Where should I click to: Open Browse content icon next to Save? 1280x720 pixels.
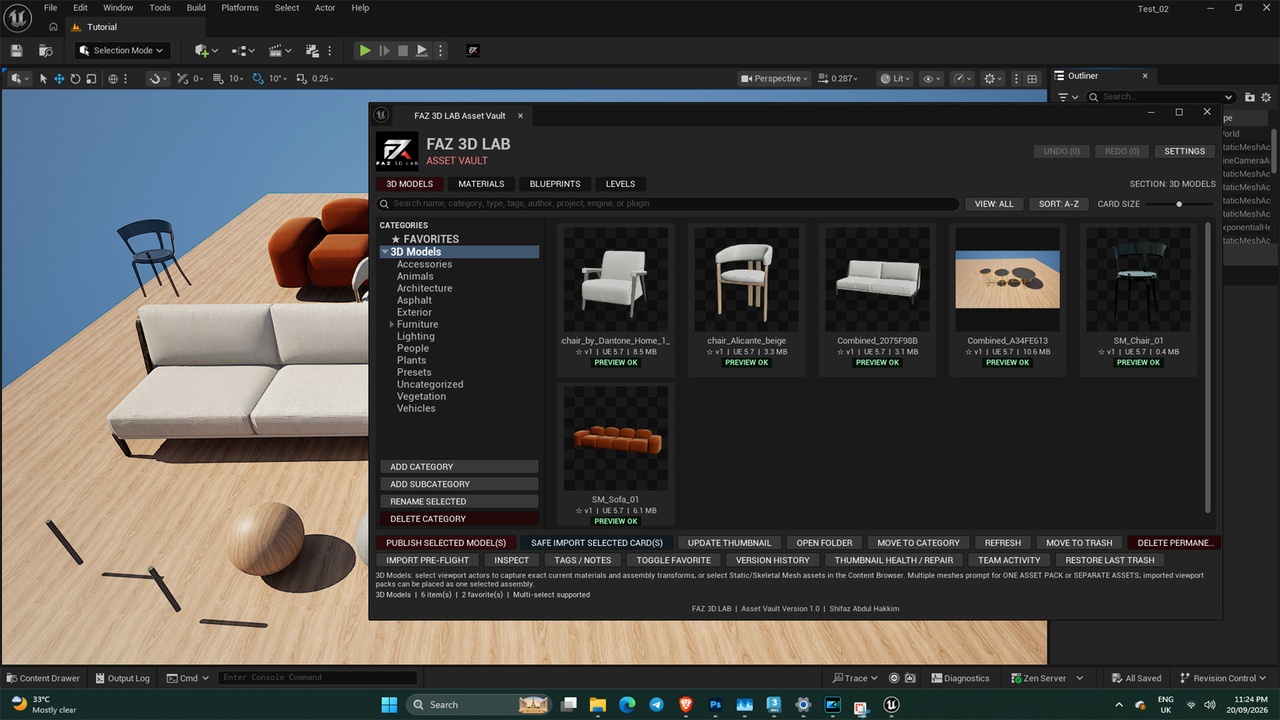click(x=45, y=50)
